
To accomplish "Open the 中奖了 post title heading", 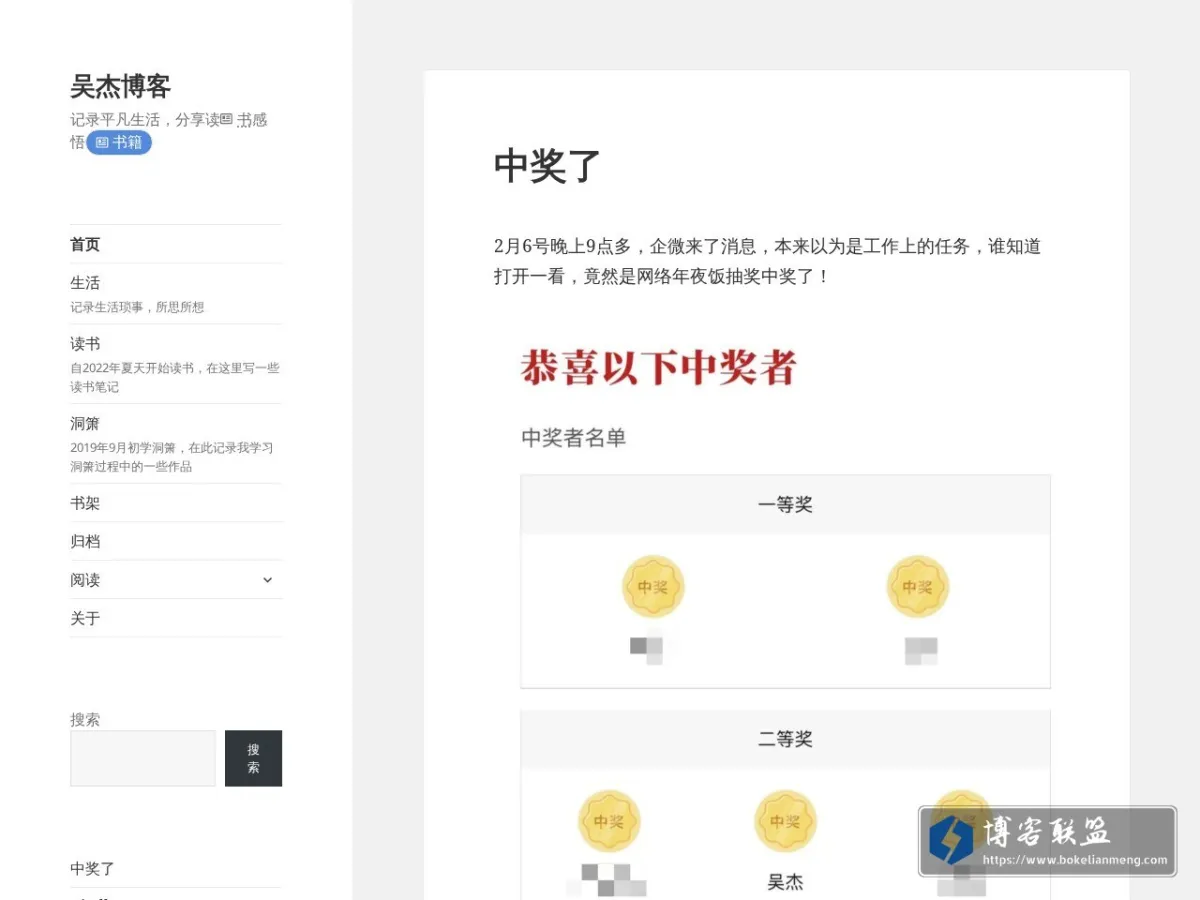I will point(547,166).
